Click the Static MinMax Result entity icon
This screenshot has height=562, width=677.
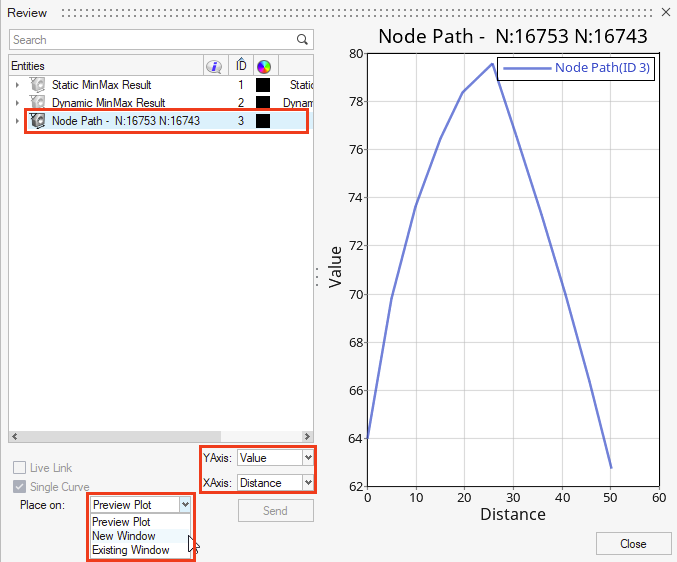[38, 85]
